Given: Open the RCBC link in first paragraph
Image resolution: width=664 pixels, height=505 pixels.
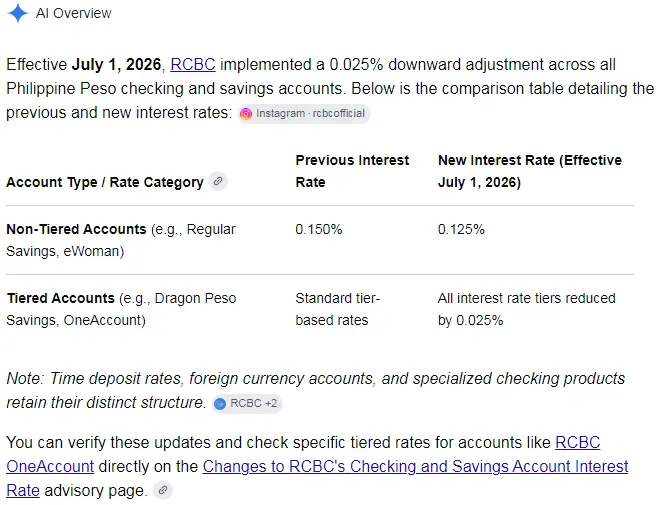Looking at the screenshot, I should click(x=193, y=64).
